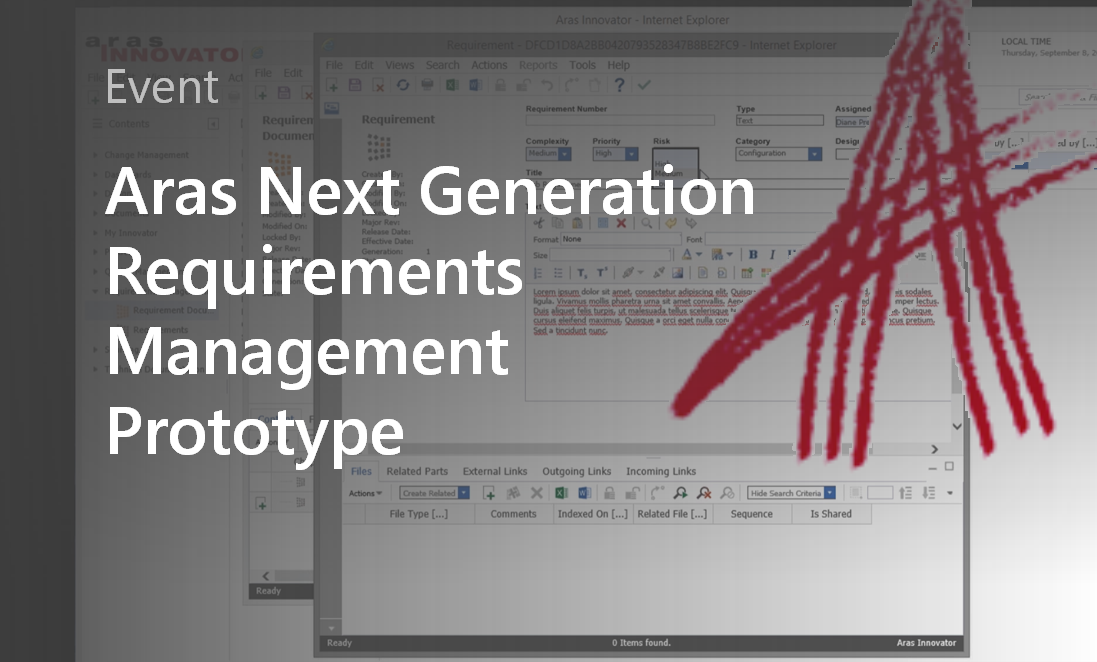Expand the Create Related dropdown
The height and width of the screenshot is (662, 1097).
pos(463,492)
